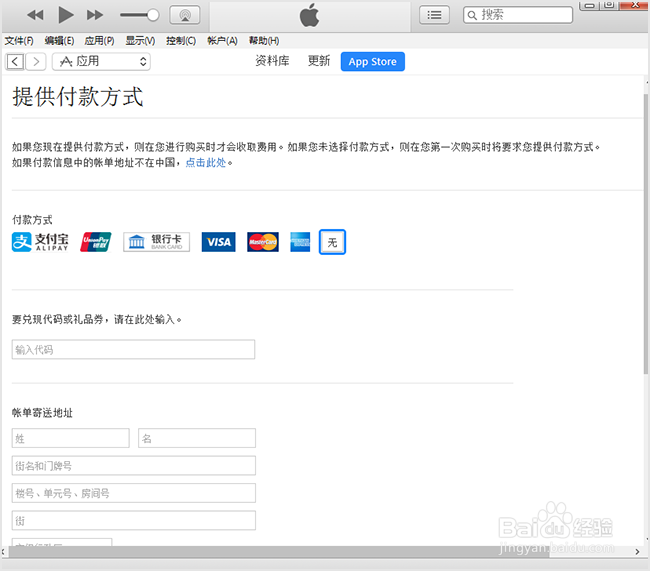Click into the 搜索 search field
The image size is (650, 571).
(x=518, y=15)
